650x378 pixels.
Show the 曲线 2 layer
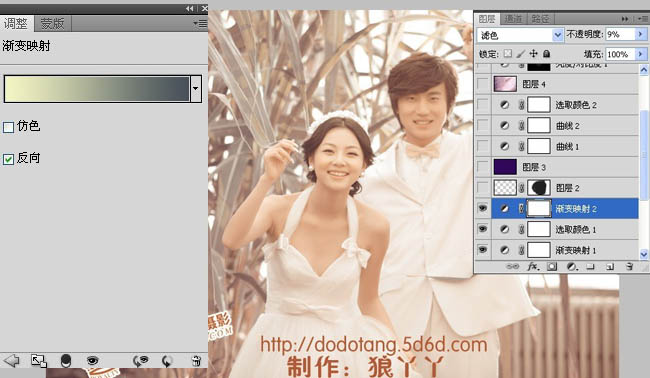(483, 125)
